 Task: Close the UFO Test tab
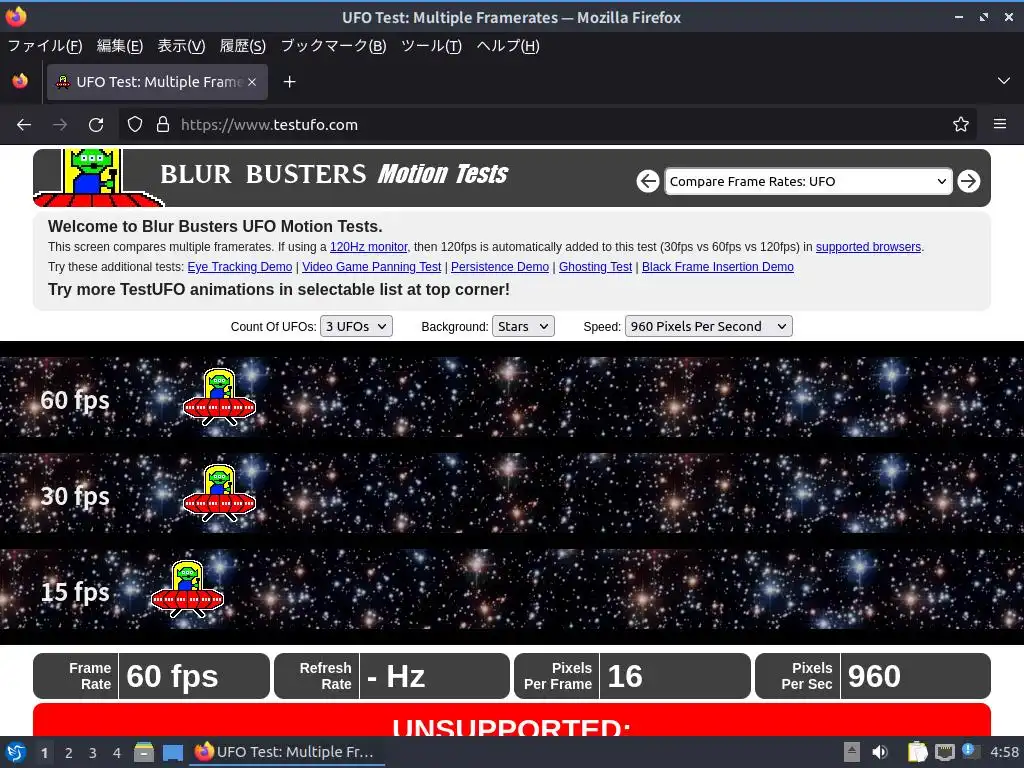click(252, 82)
